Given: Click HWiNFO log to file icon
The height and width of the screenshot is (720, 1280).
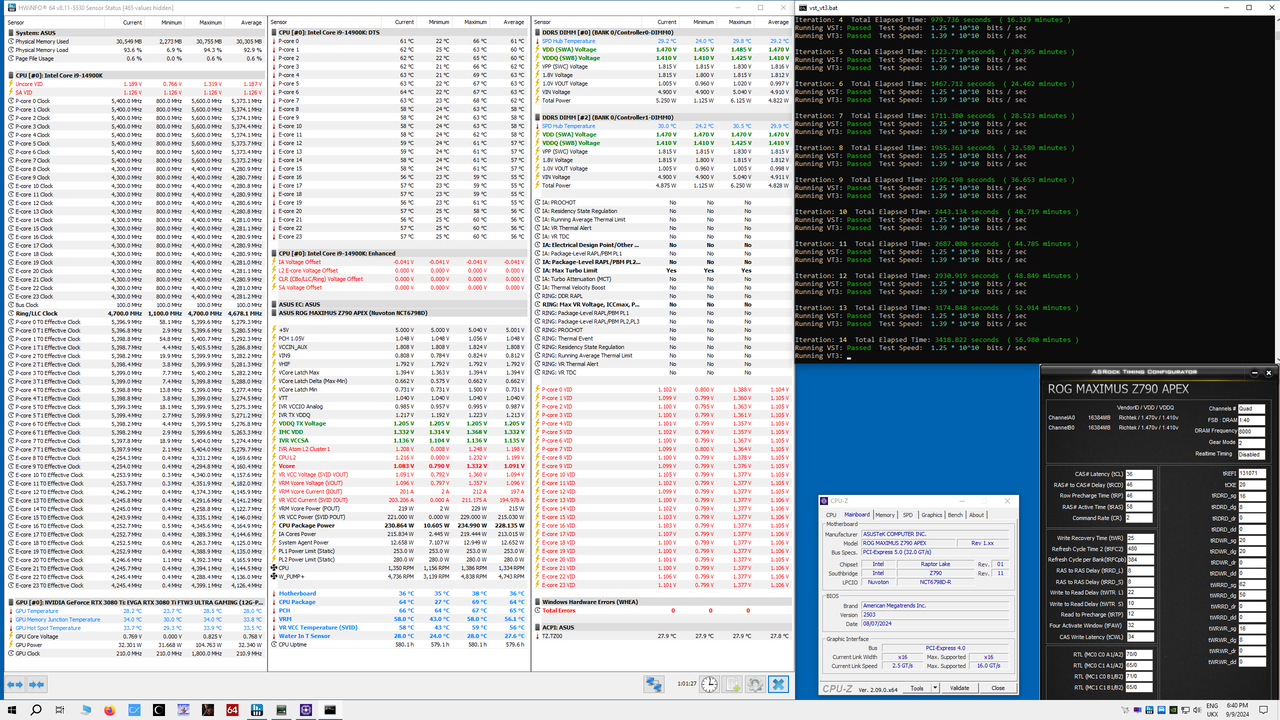Looking at the screenshot, I should click(732, 685).
